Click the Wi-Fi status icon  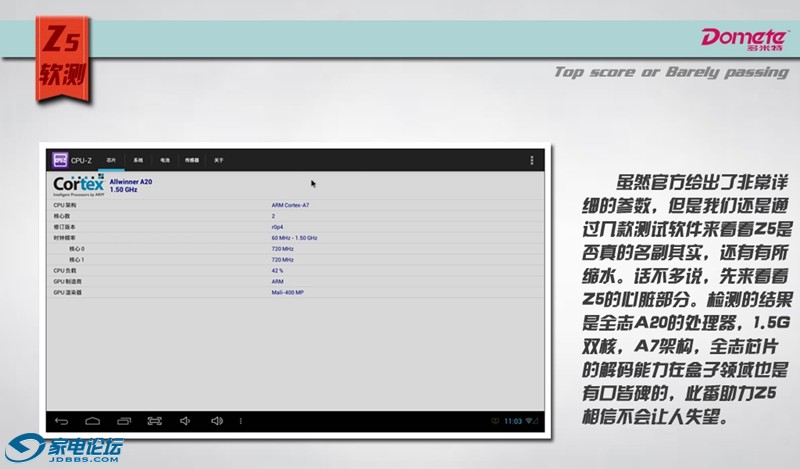coord(531,421)
